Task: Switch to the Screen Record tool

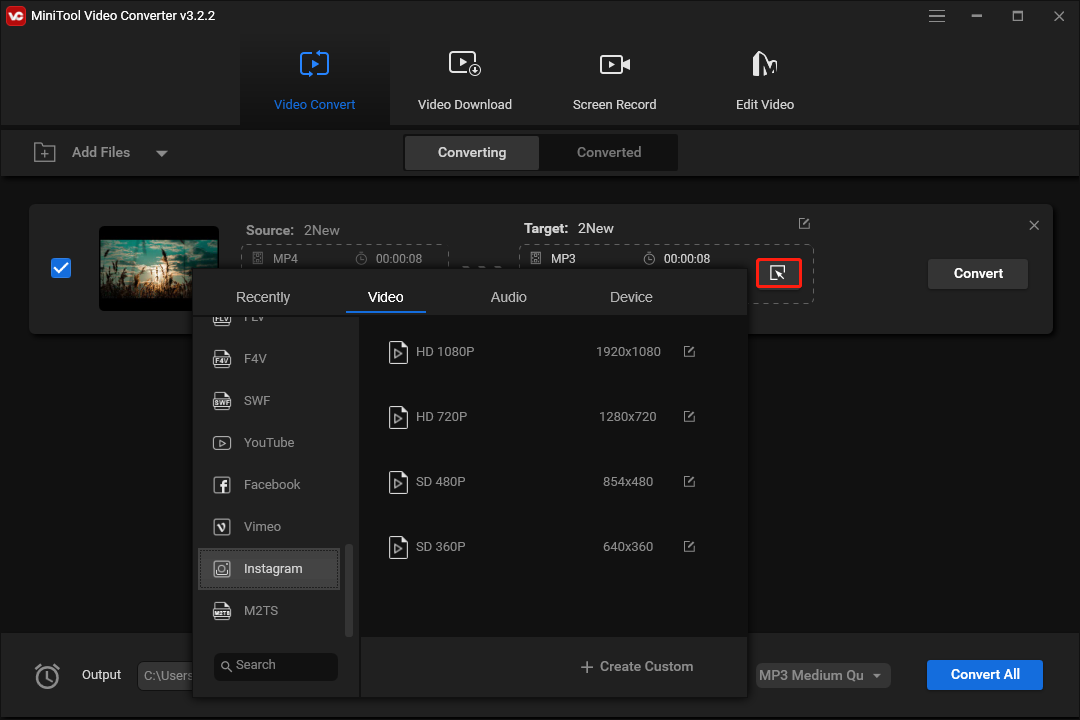Action: [x=614, y=80]
